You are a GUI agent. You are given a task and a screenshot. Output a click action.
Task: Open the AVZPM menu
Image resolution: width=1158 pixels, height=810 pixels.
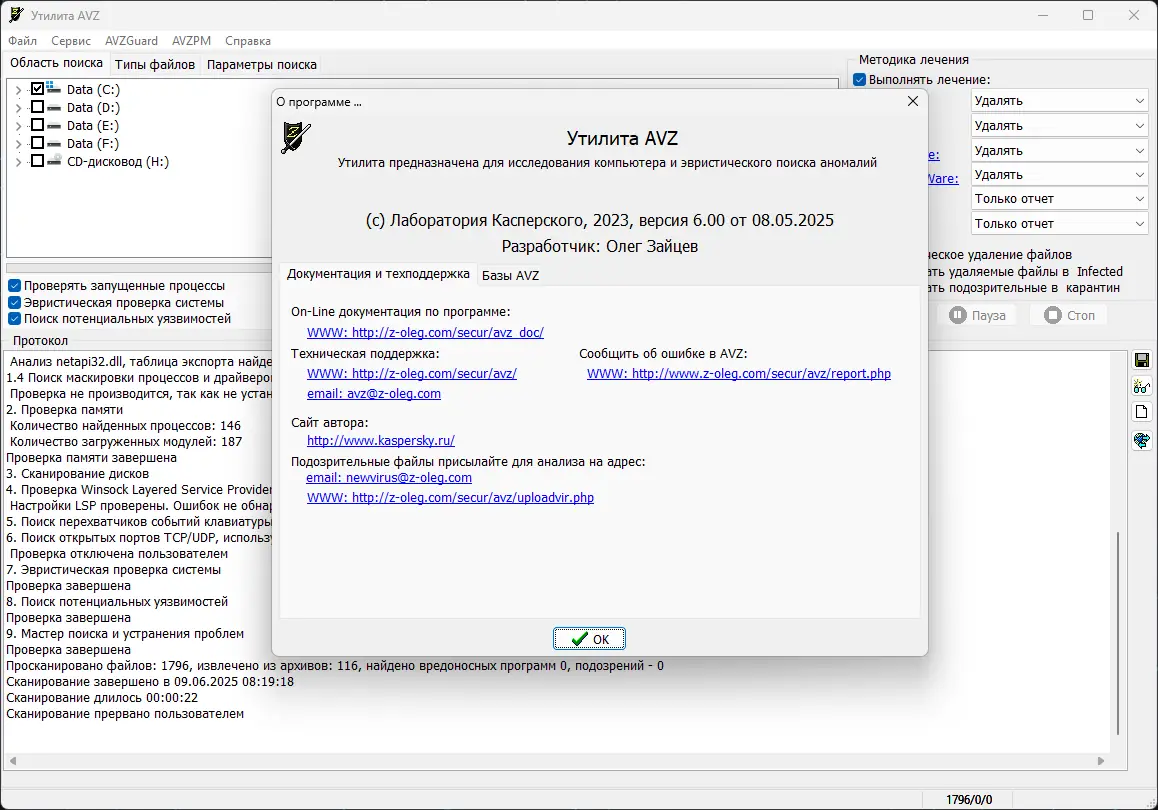(x=191, y=41)
